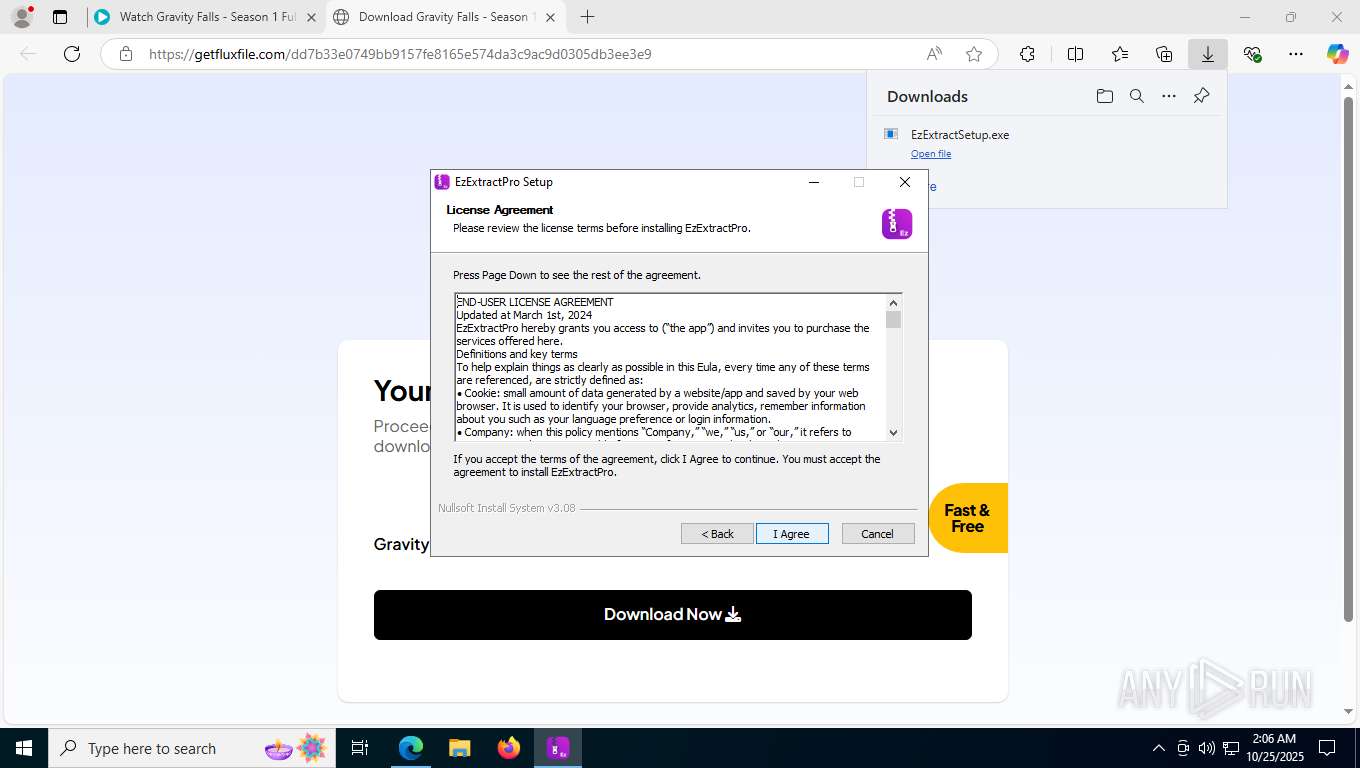Open the tab actions menu
This screenshot has width=1360, height=768.
60,17
